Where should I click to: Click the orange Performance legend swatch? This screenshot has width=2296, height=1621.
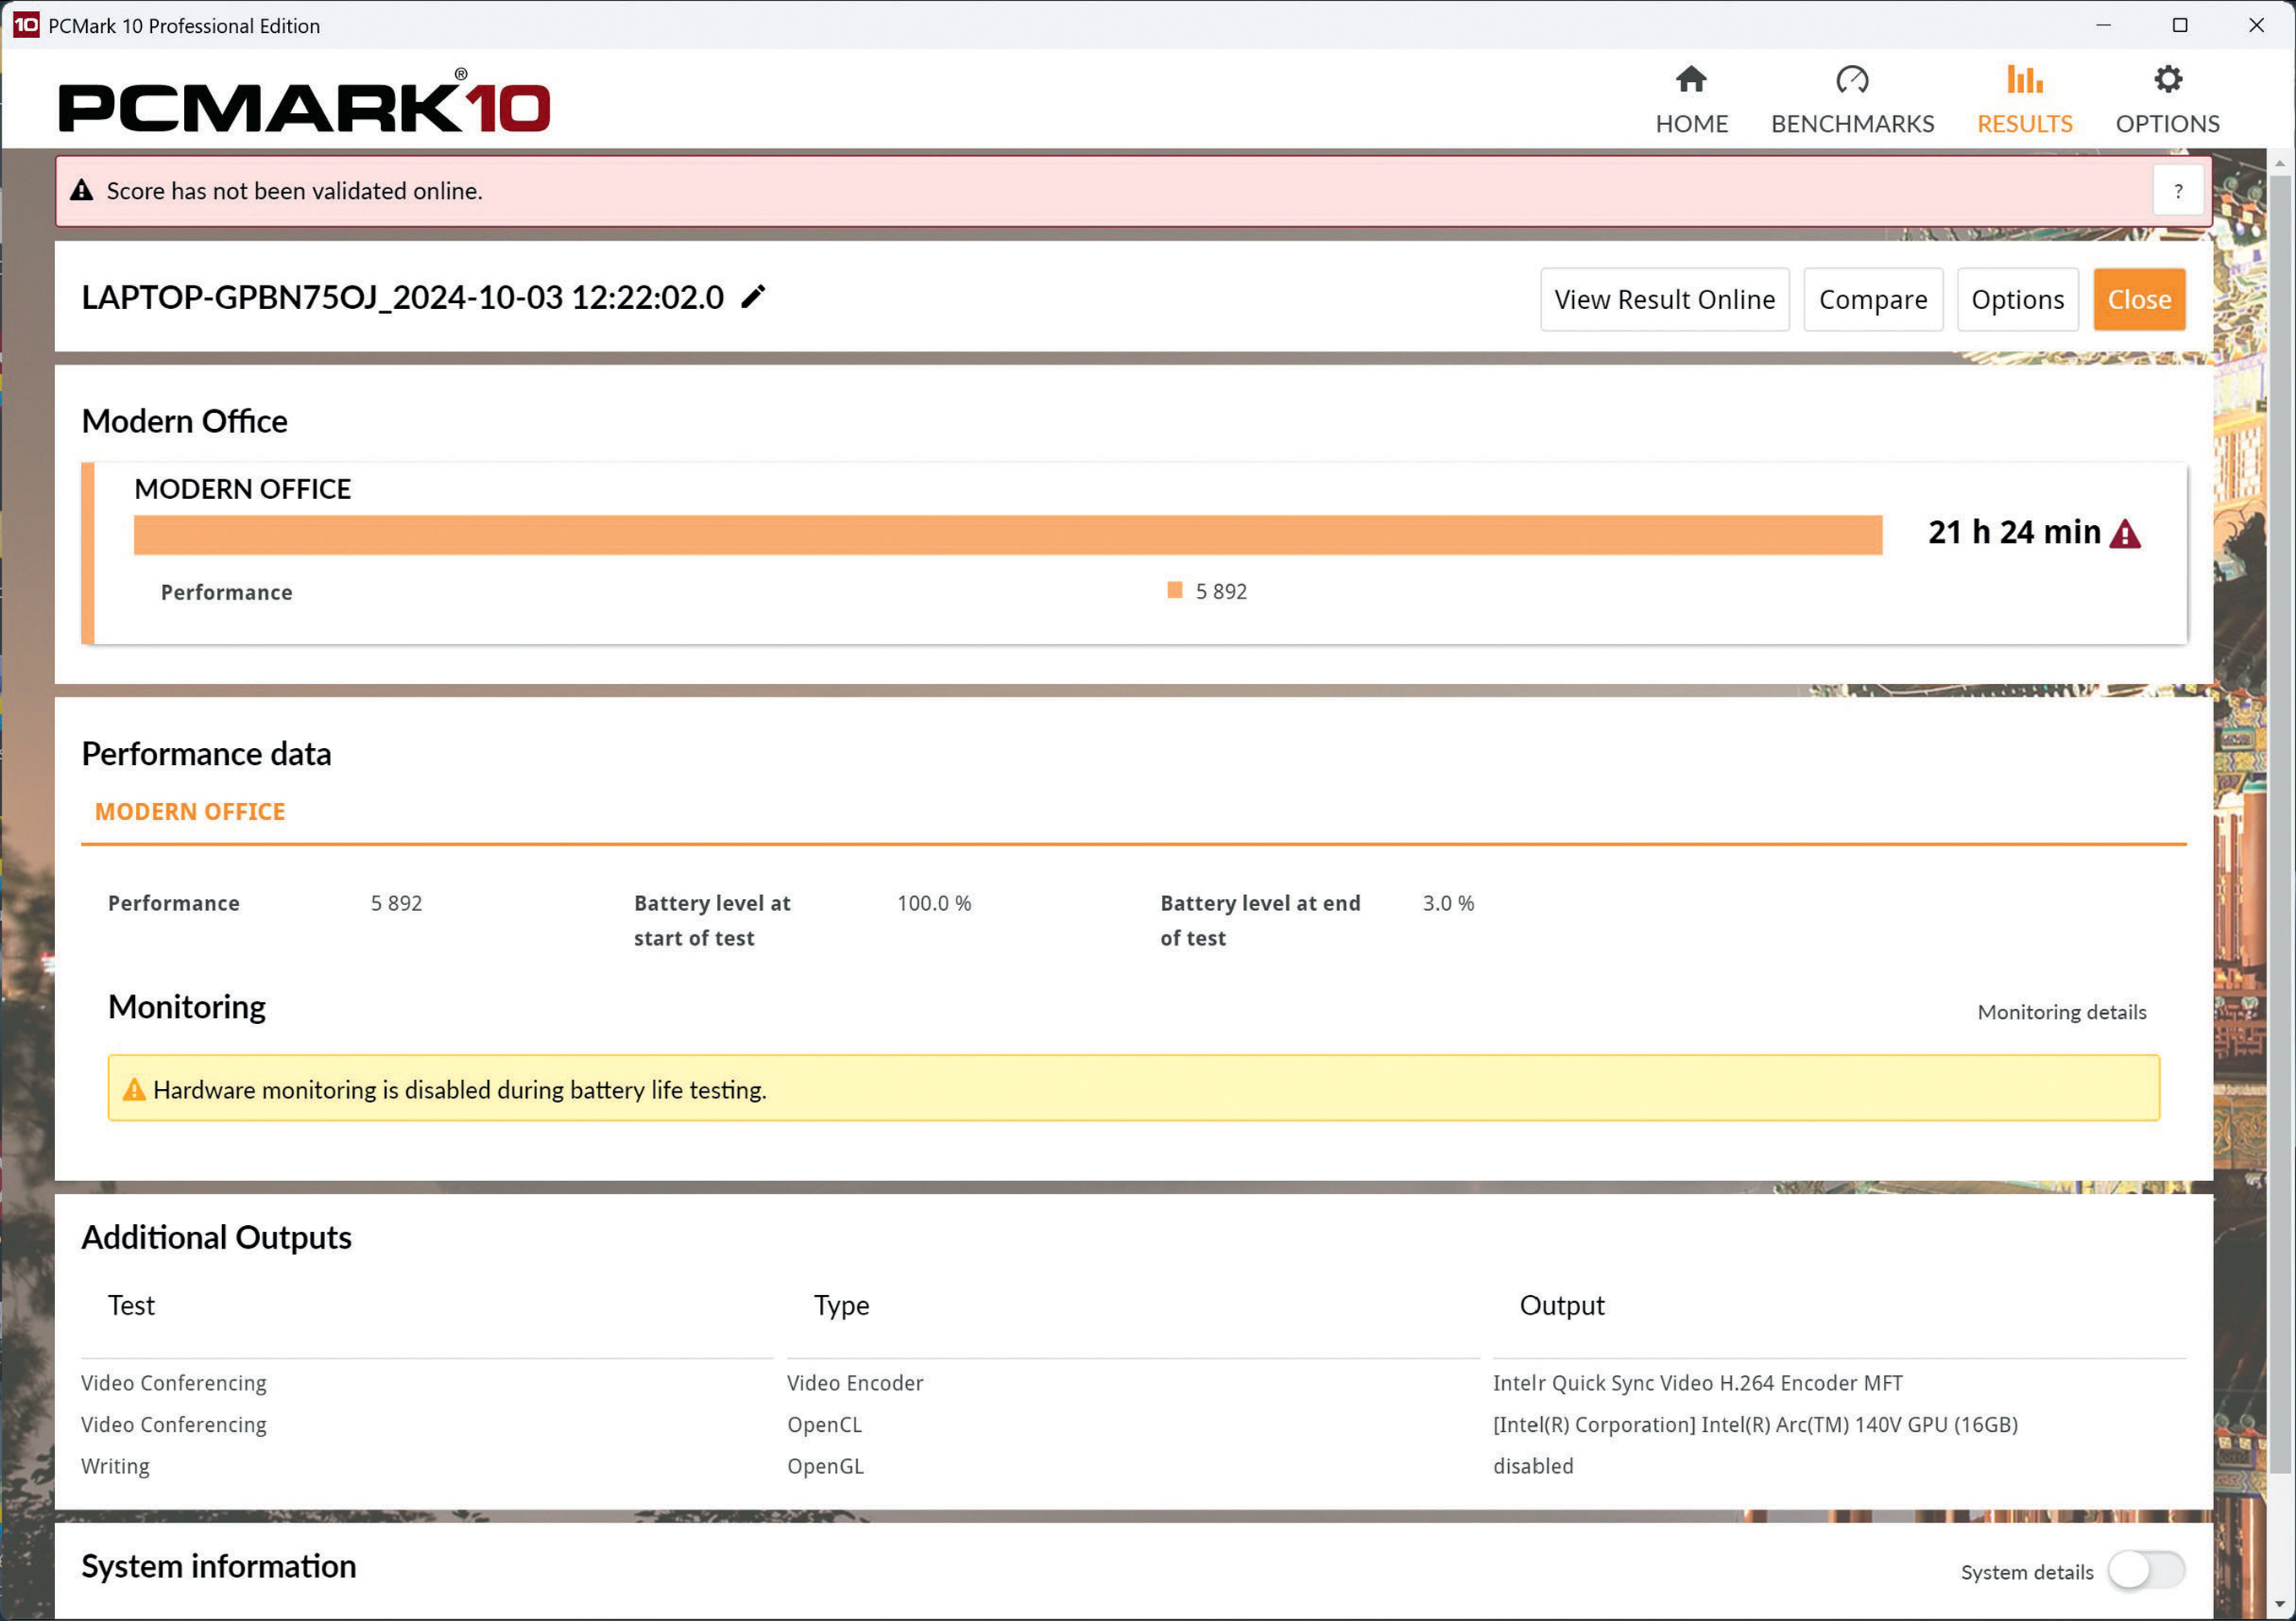pyautogui.click(x=1175, y=590)
